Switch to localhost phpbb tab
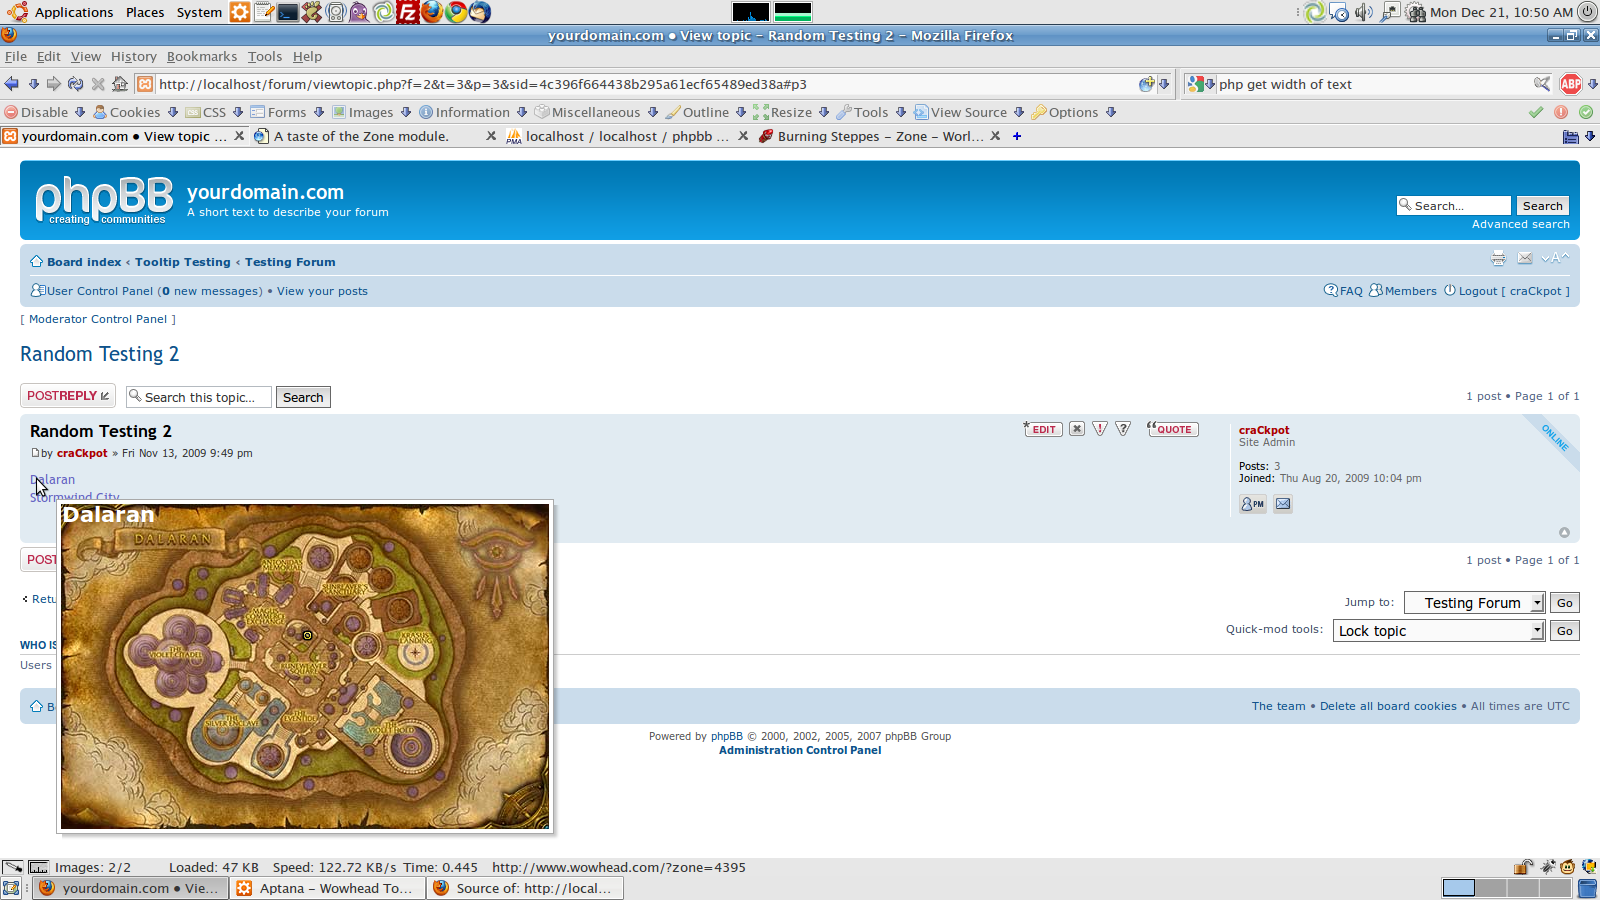 point(618,137)
